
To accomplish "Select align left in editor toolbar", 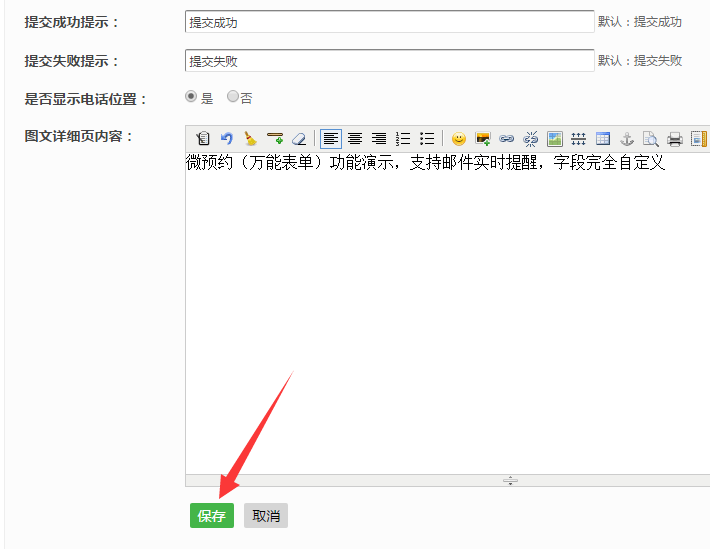I will [x=331, y=139].
